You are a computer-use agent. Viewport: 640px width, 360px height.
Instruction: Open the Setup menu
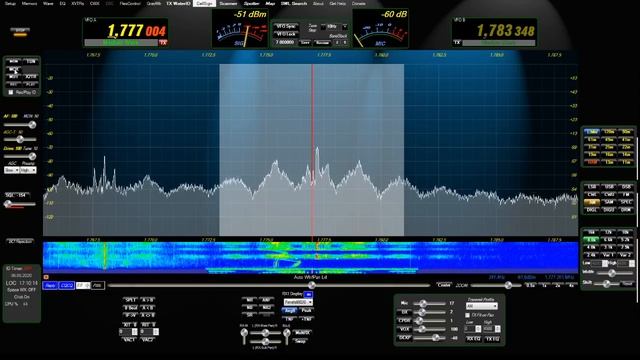(x=10, y=4)
